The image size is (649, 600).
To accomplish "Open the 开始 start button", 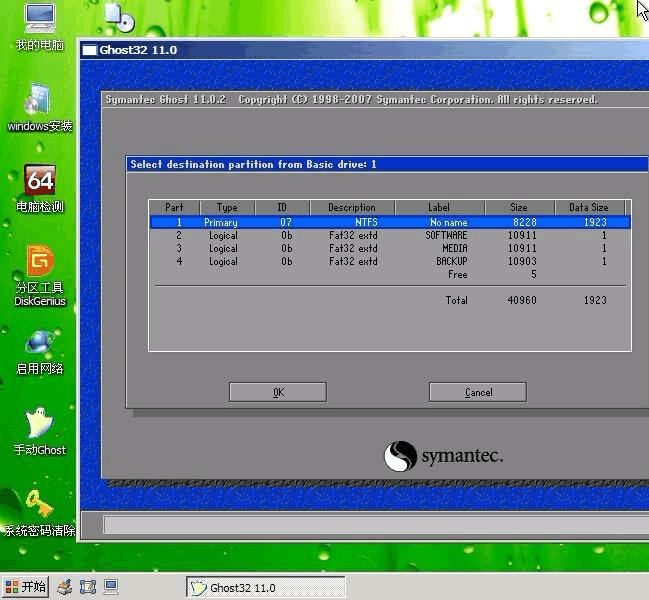I will 25,587.
